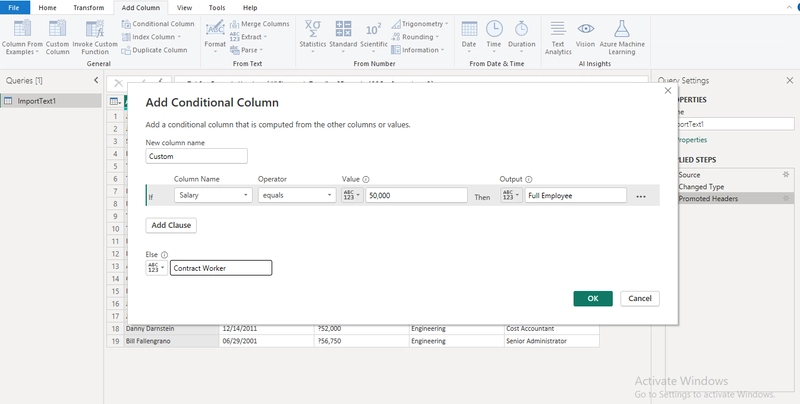Open the Date column menu
The width and height of the screenshot is (800, 404).
coord(469,36)
